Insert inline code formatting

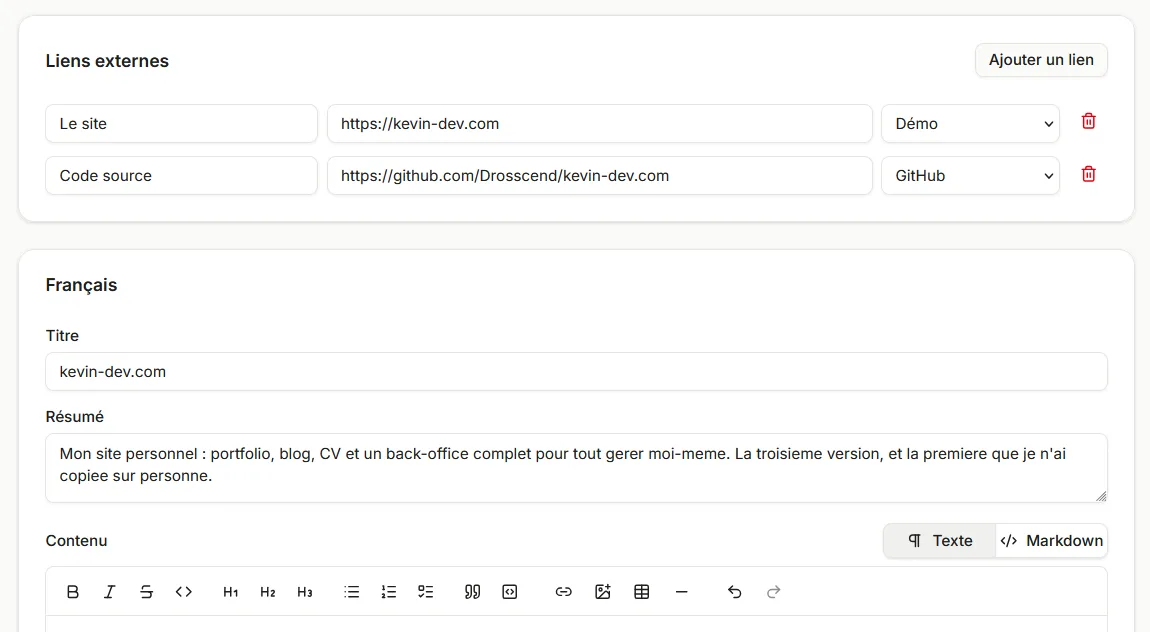coord(183,592)
